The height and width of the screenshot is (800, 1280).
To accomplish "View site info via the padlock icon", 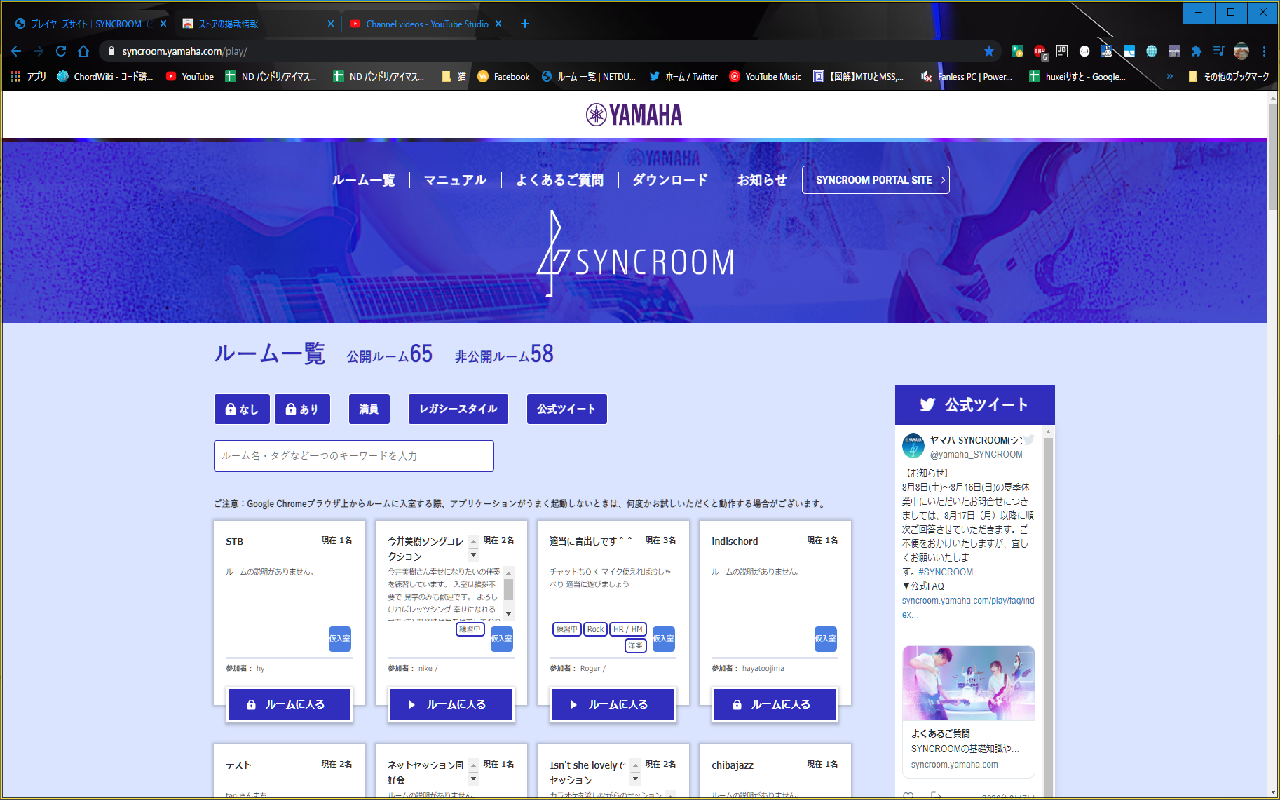I will pos(113,51).
